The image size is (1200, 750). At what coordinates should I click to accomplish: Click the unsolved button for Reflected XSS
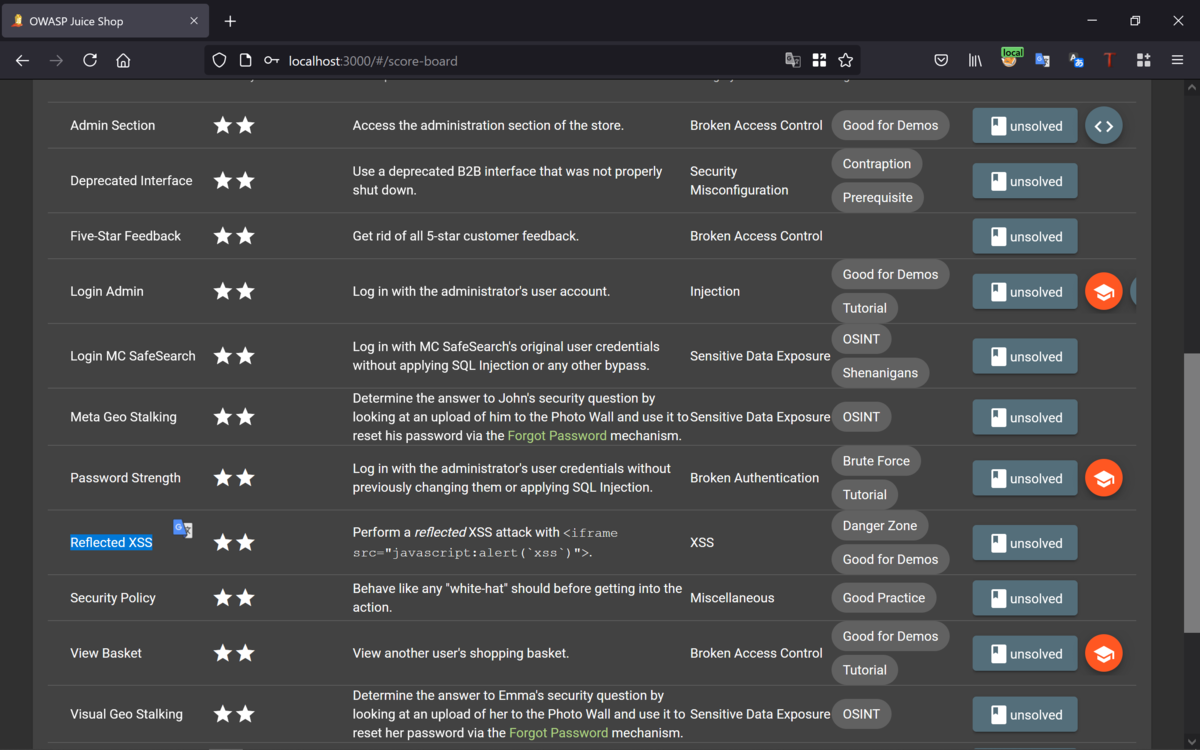coord(1025,543)
